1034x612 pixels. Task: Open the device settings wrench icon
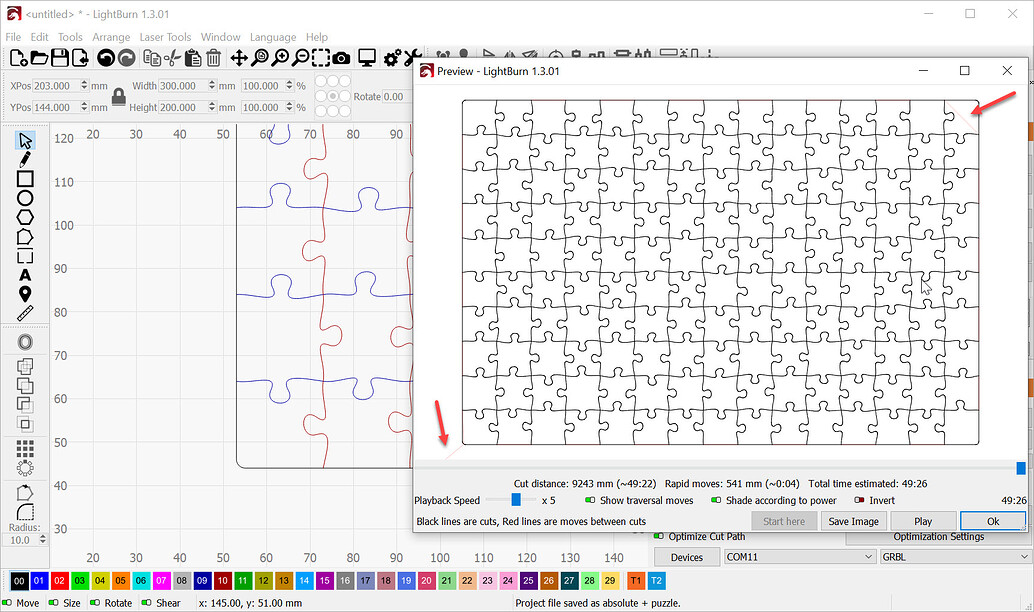click(x=413, y=57)
